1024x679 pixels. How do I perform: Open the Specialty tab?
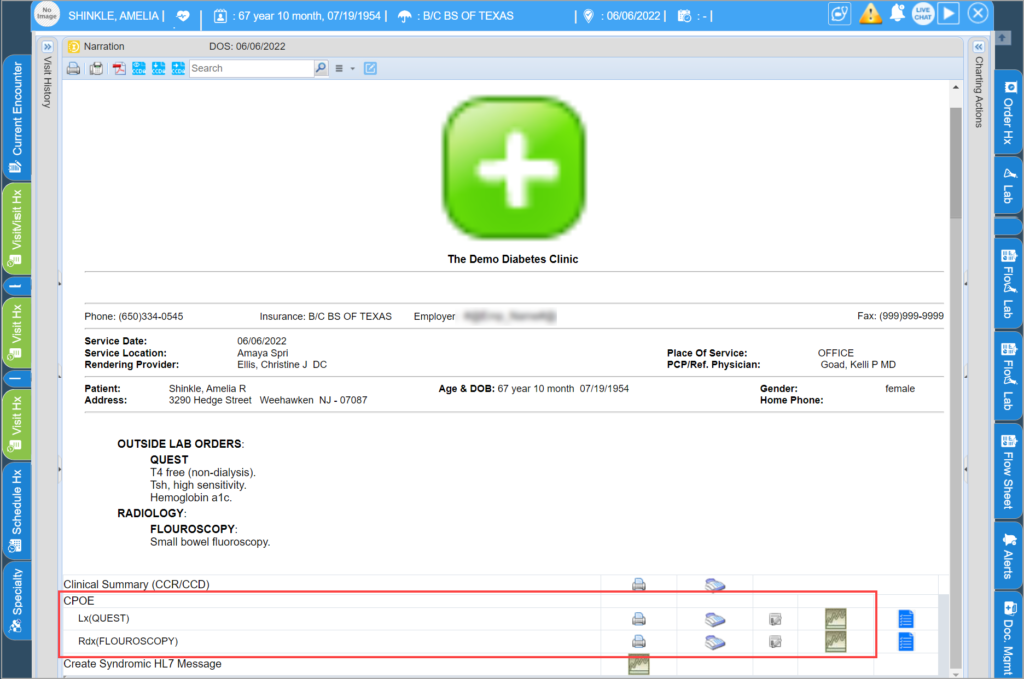point(16,601)
